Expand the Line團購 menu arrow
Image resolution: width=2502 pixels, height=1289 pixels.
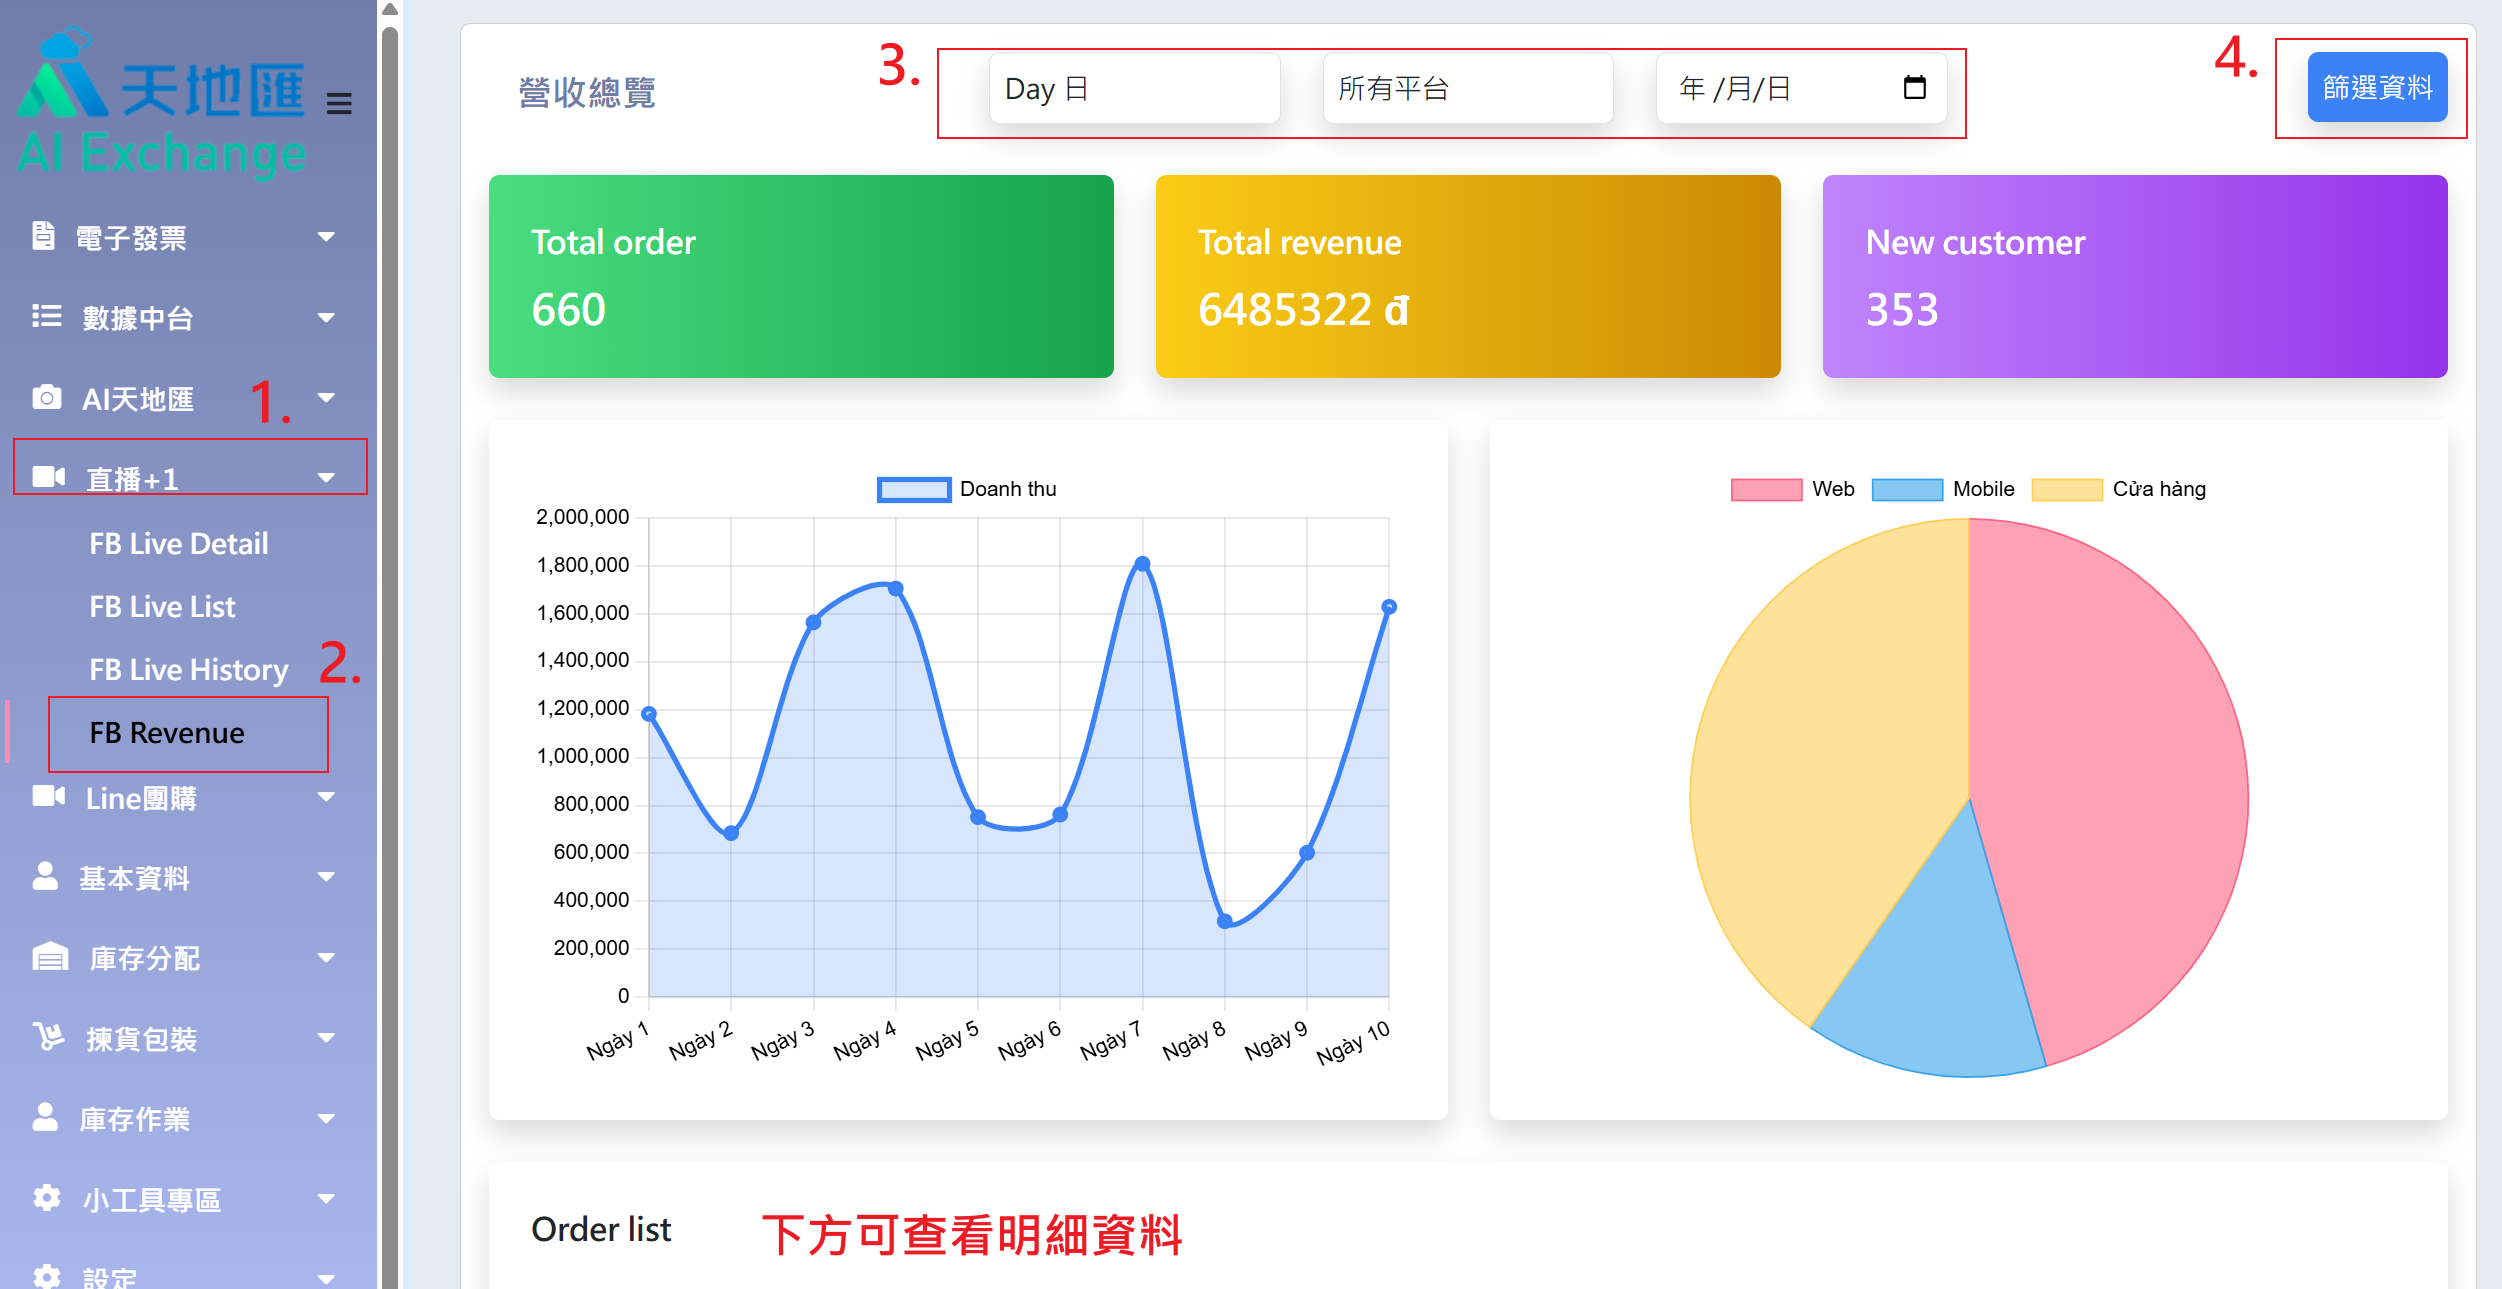tap(326, 797)
